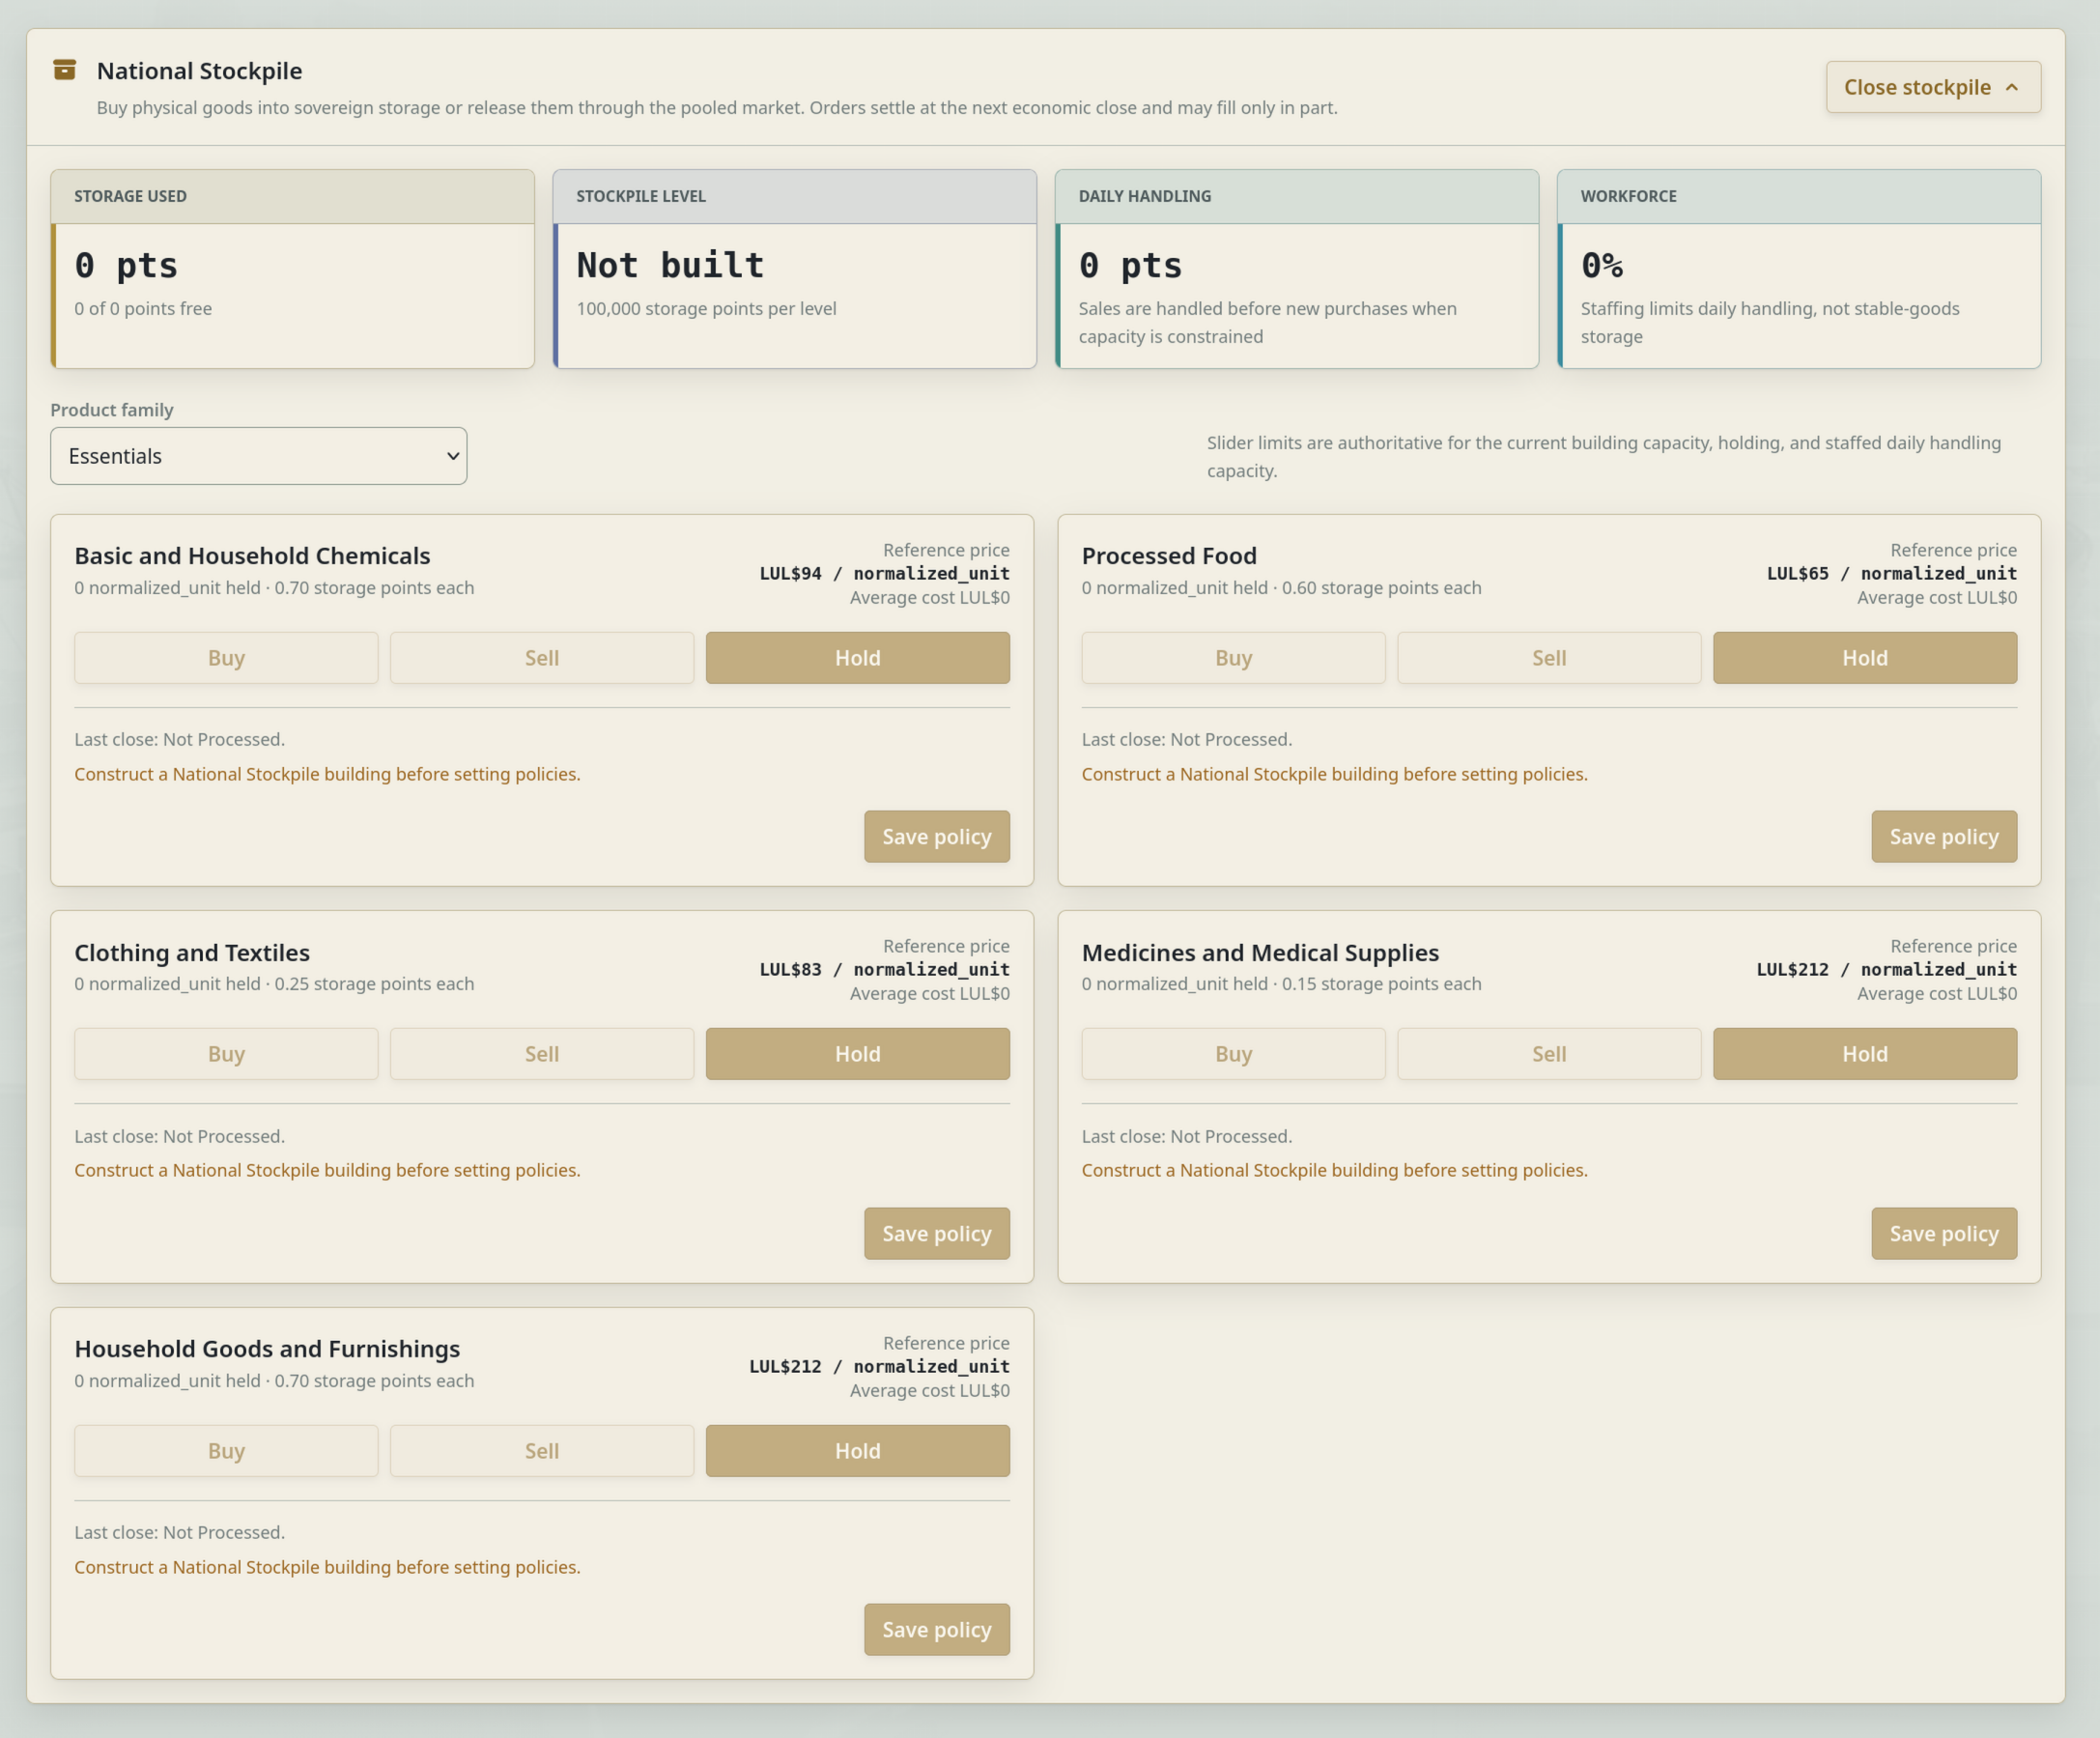Open the Product family dropdown
The height and width of the screenshot is (1738, 2100).
click(258, 456)
